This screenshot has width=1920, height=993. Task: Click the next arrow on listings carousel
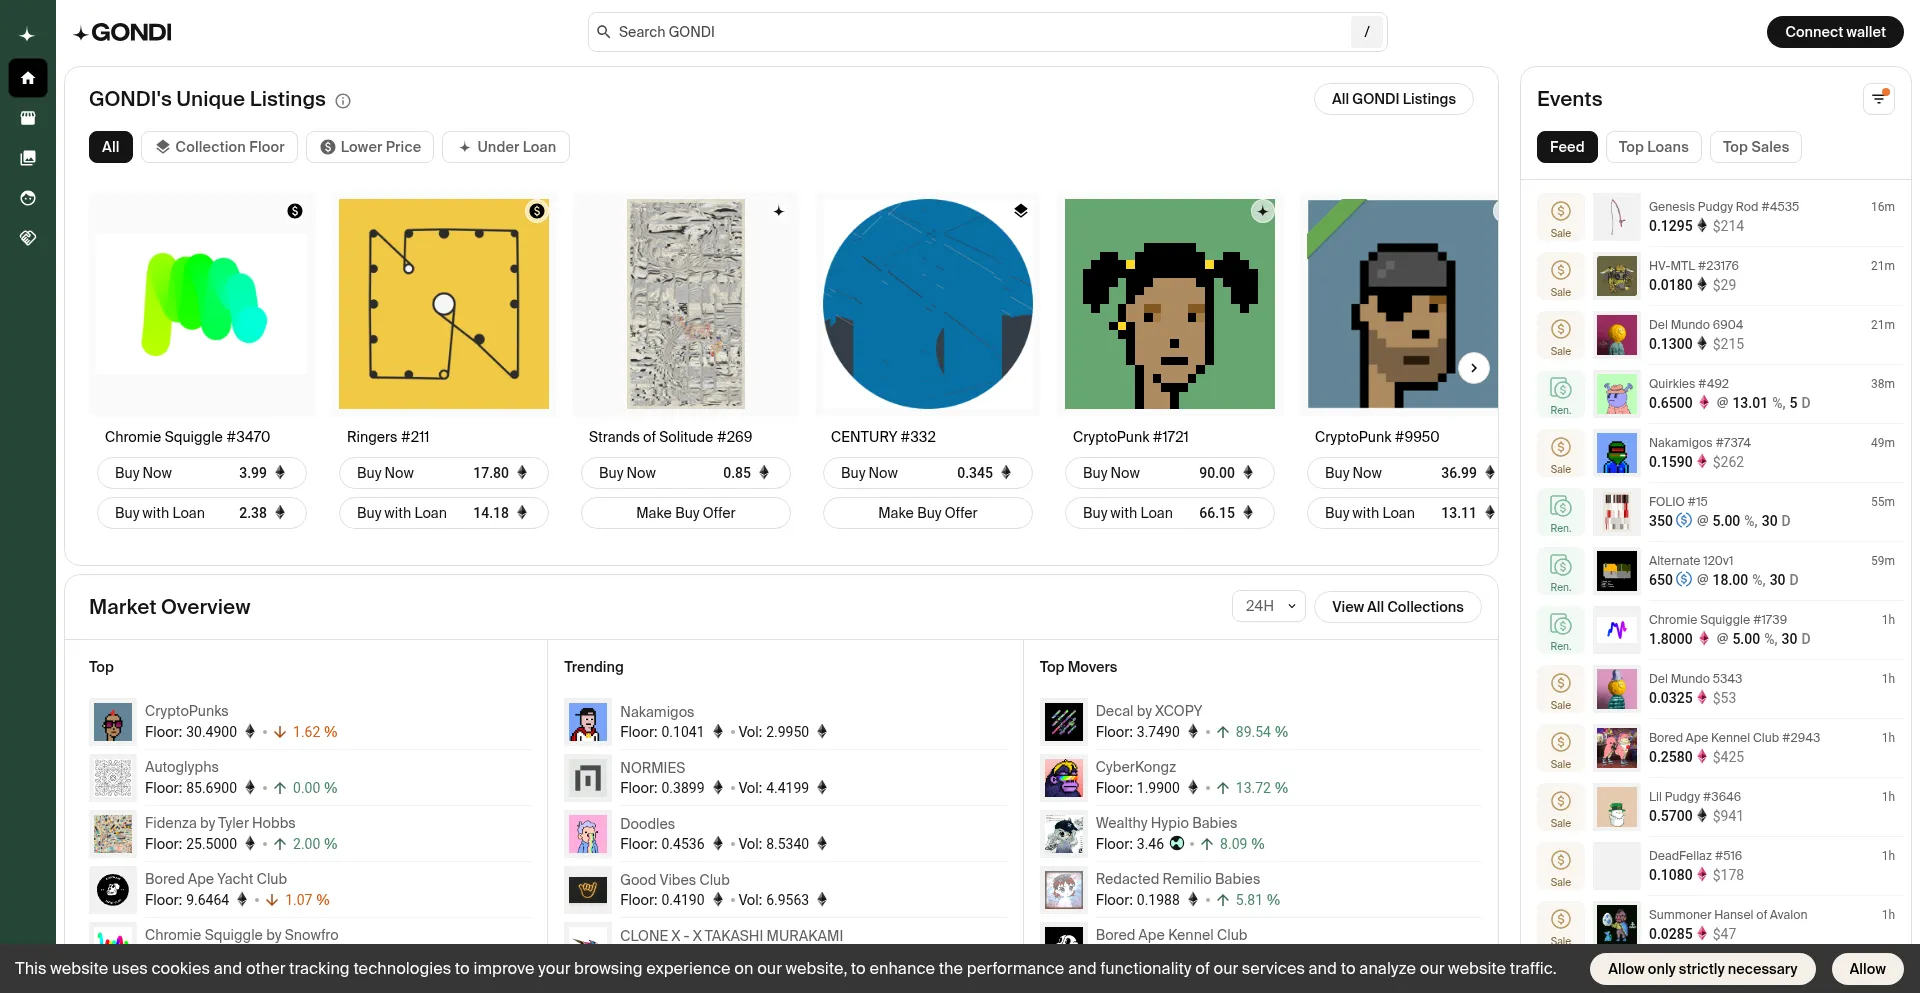pyautogui.click(x=1474, y=368)
